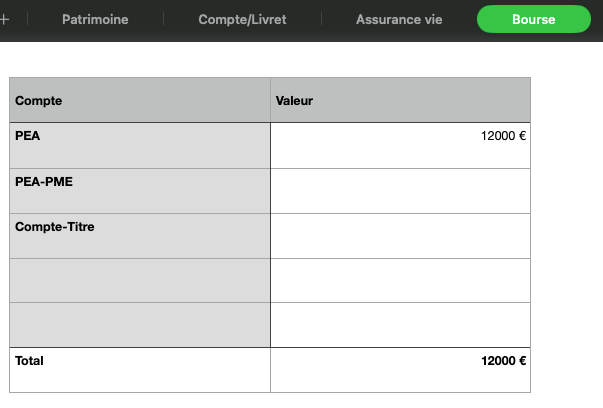Select the Assurance vie sheet tab

coord(399,20)
